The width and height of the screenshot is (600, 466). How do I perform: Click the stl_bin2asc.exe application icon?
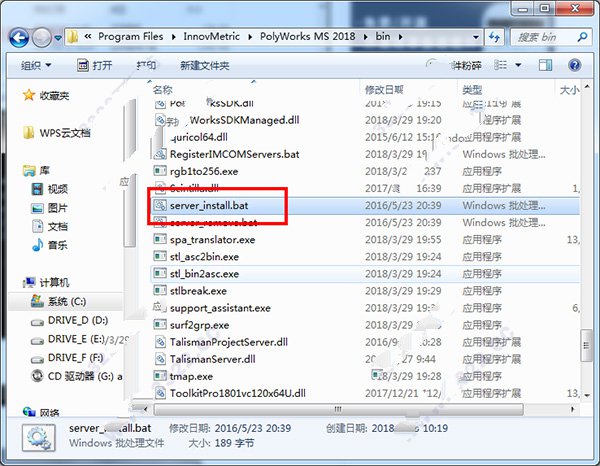point(160,274)
